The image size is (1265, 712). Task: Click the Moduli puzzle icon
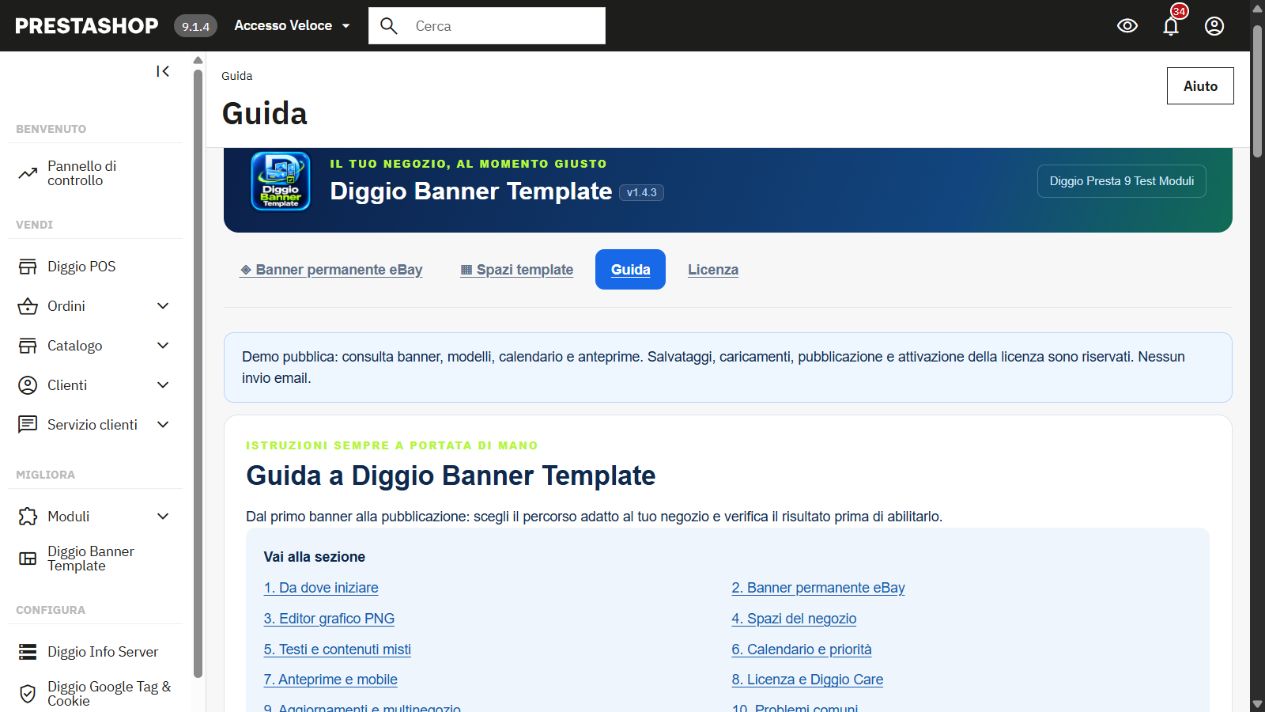coord(28,516)
